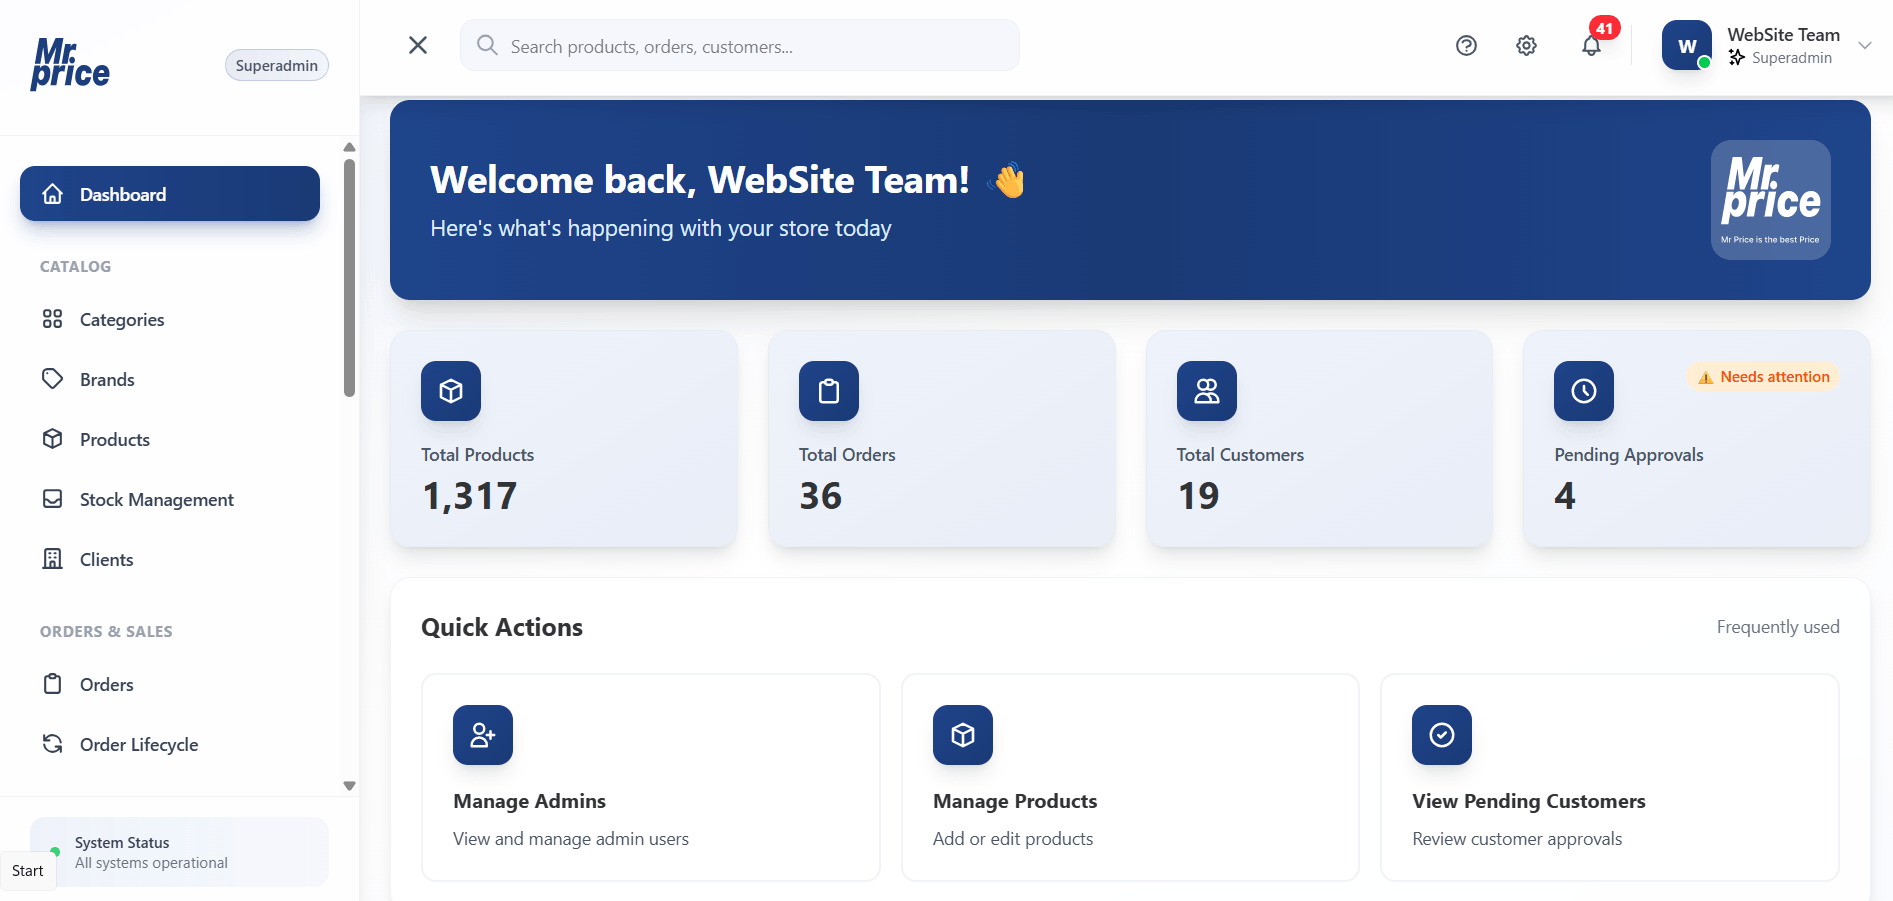Close the sidebar with the X icon
Image resolution: width=1893 pixels, height=901 pixels.
418,45
